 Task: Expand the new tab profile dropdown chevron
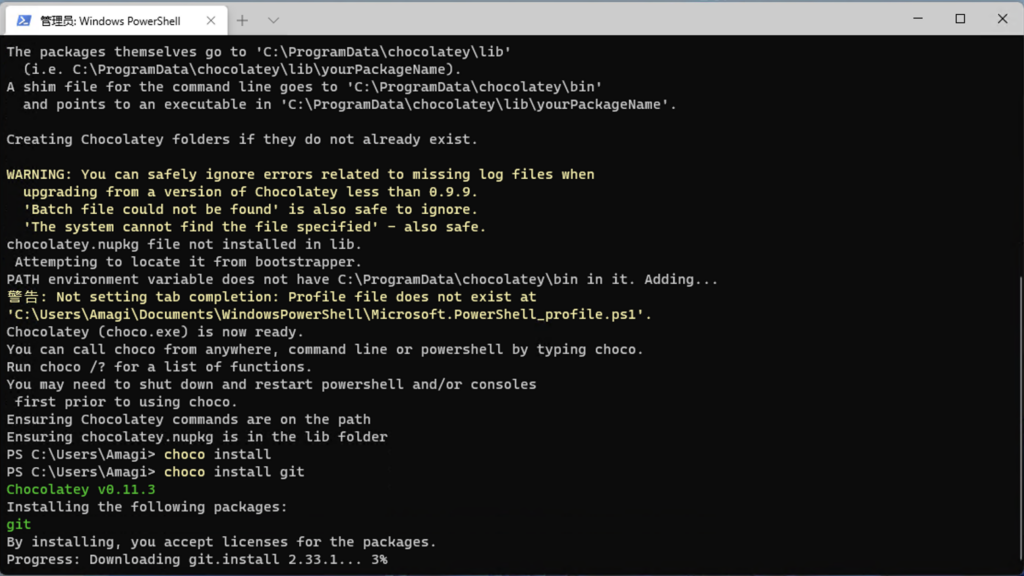[x=274, y=20]
